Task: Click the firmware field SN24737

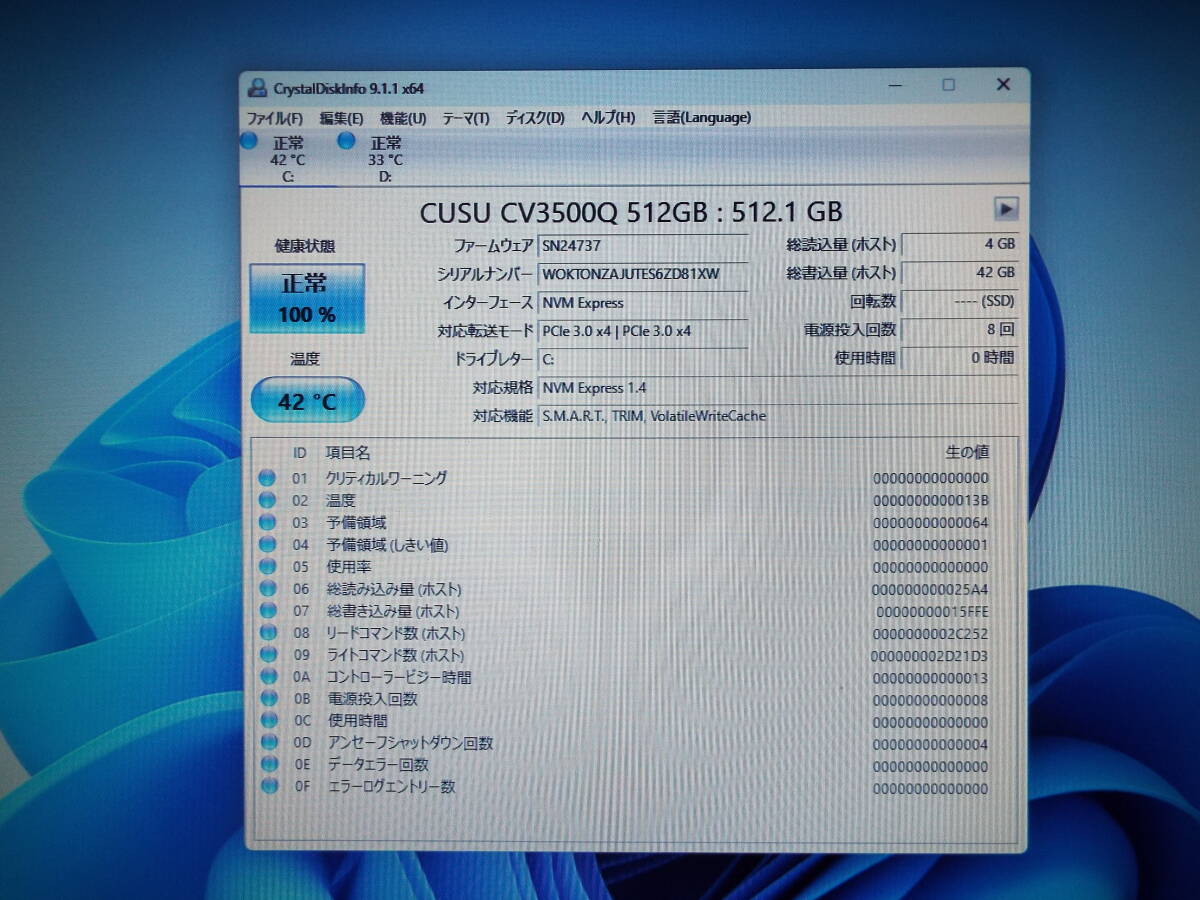Action: [643, 245]
